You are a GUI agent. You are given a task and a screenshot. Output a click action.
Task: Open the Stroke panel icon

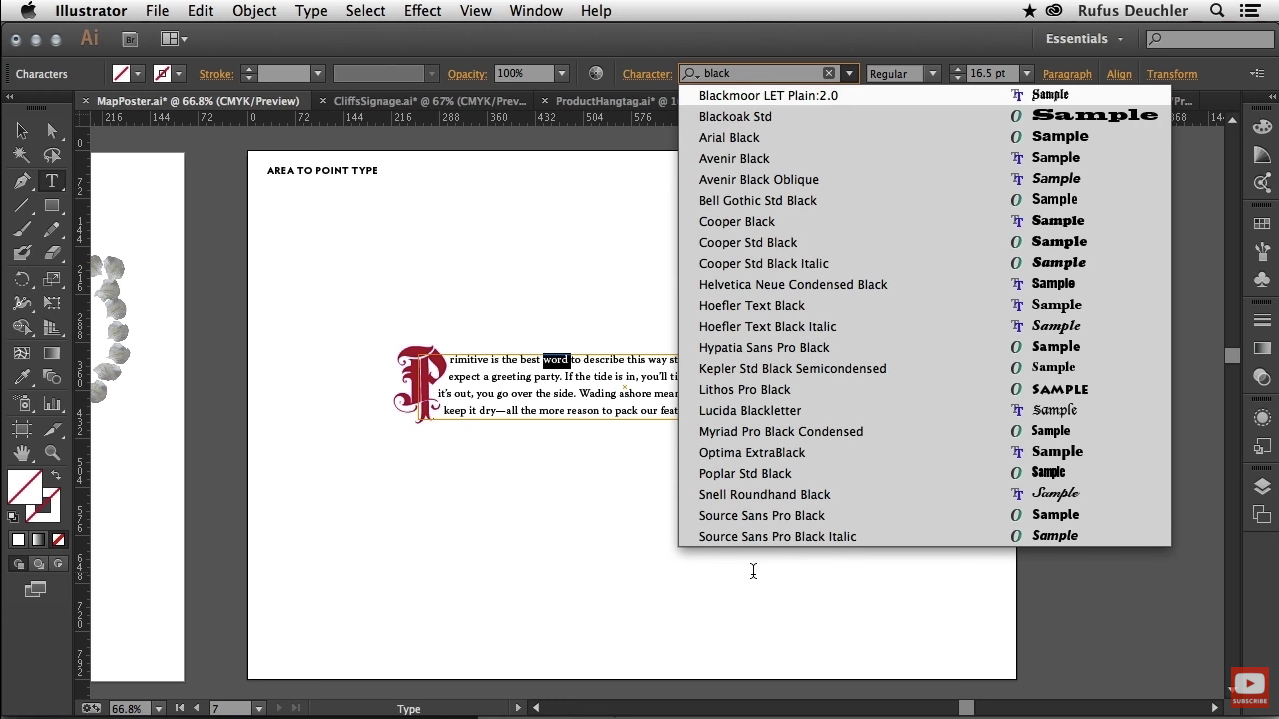(1262, 320)
